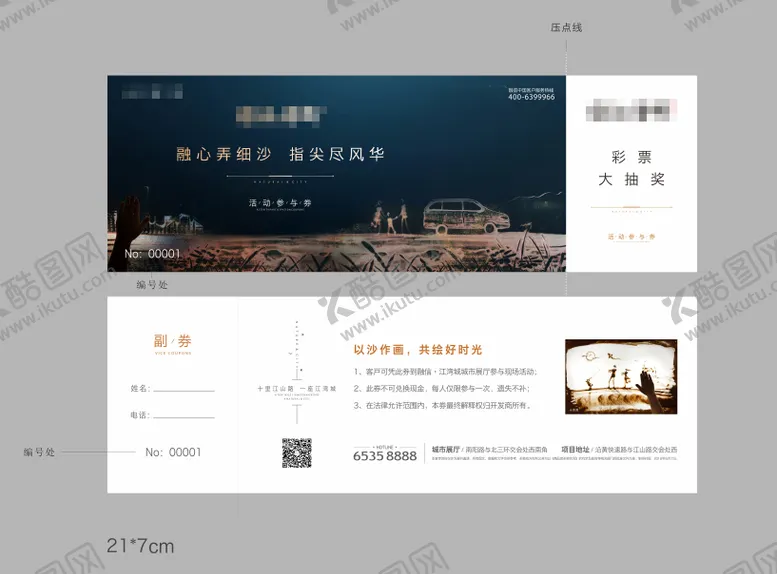Image resolution: width=777 pixels, height=574 pixels.
Task: Click the blurred logo on the white stub
Action: 631,110
